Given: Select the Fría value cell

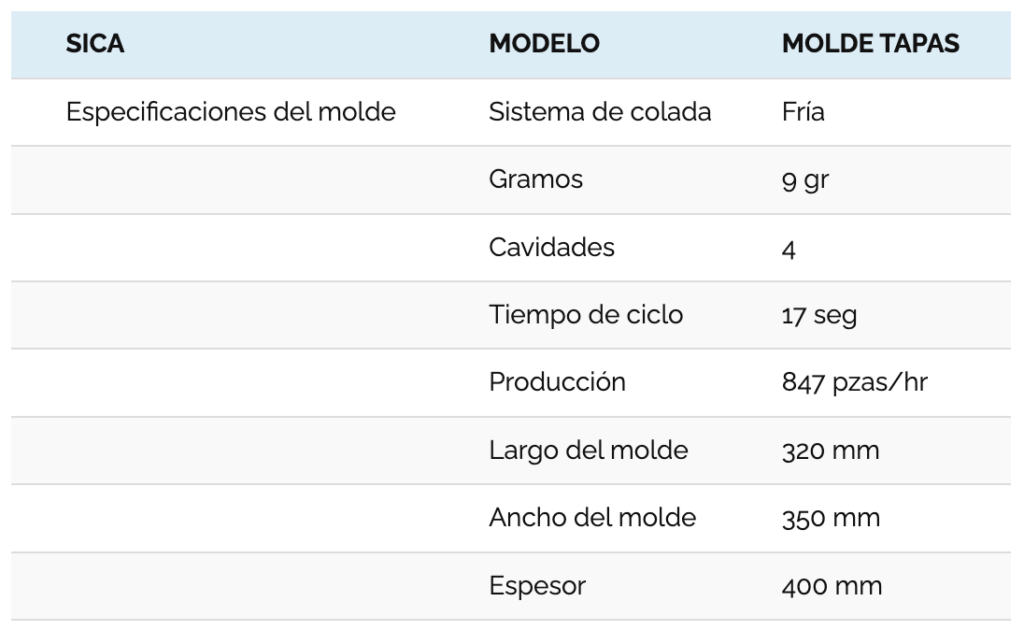Looking at the screenshot, I should pos(803,112).
